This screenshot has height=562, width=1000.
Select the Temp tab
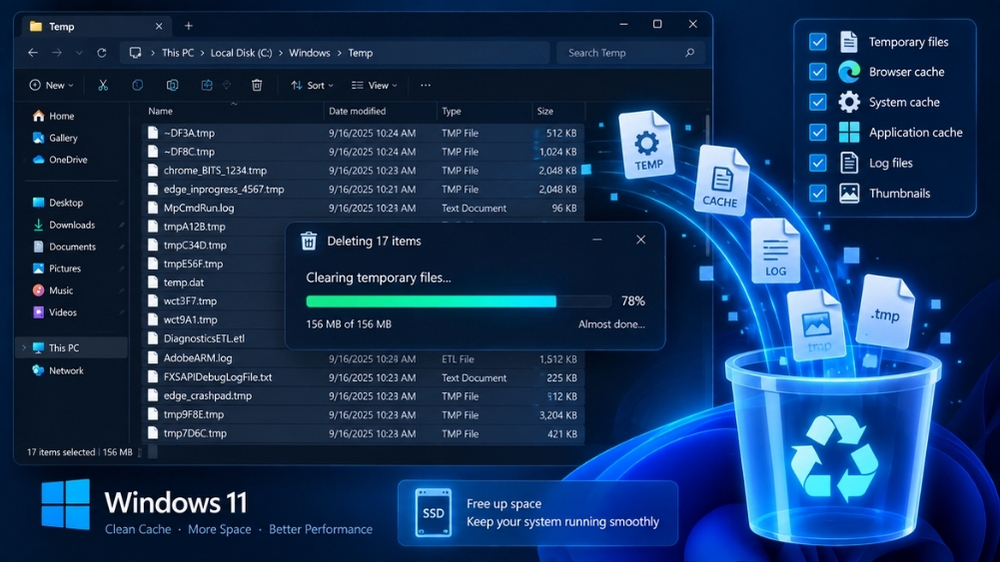click(x=96, y=26)
